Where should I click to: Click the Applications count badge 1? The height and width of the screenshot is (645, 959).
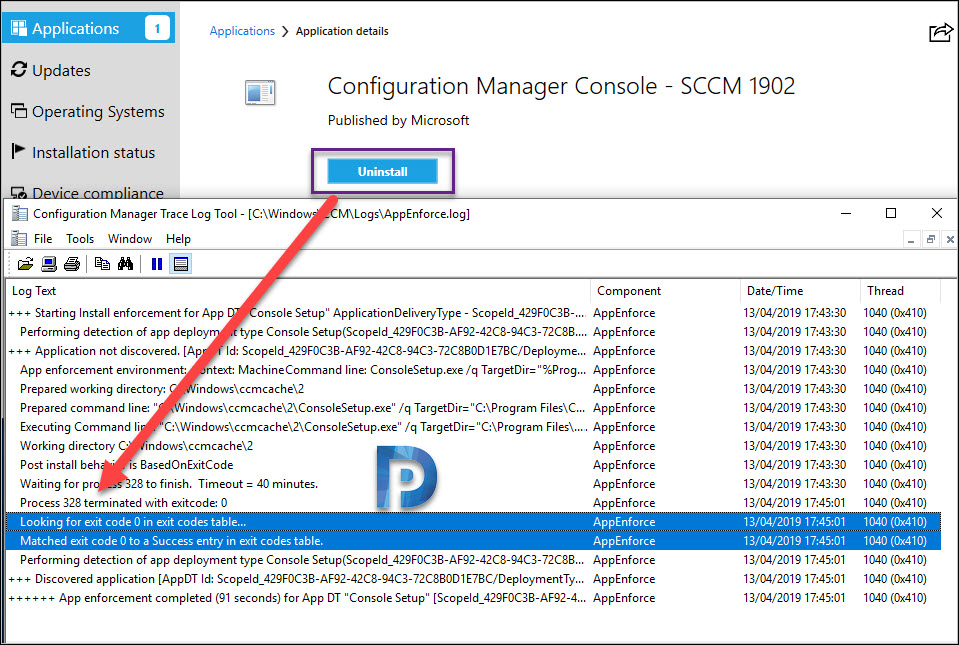point(157,28)
